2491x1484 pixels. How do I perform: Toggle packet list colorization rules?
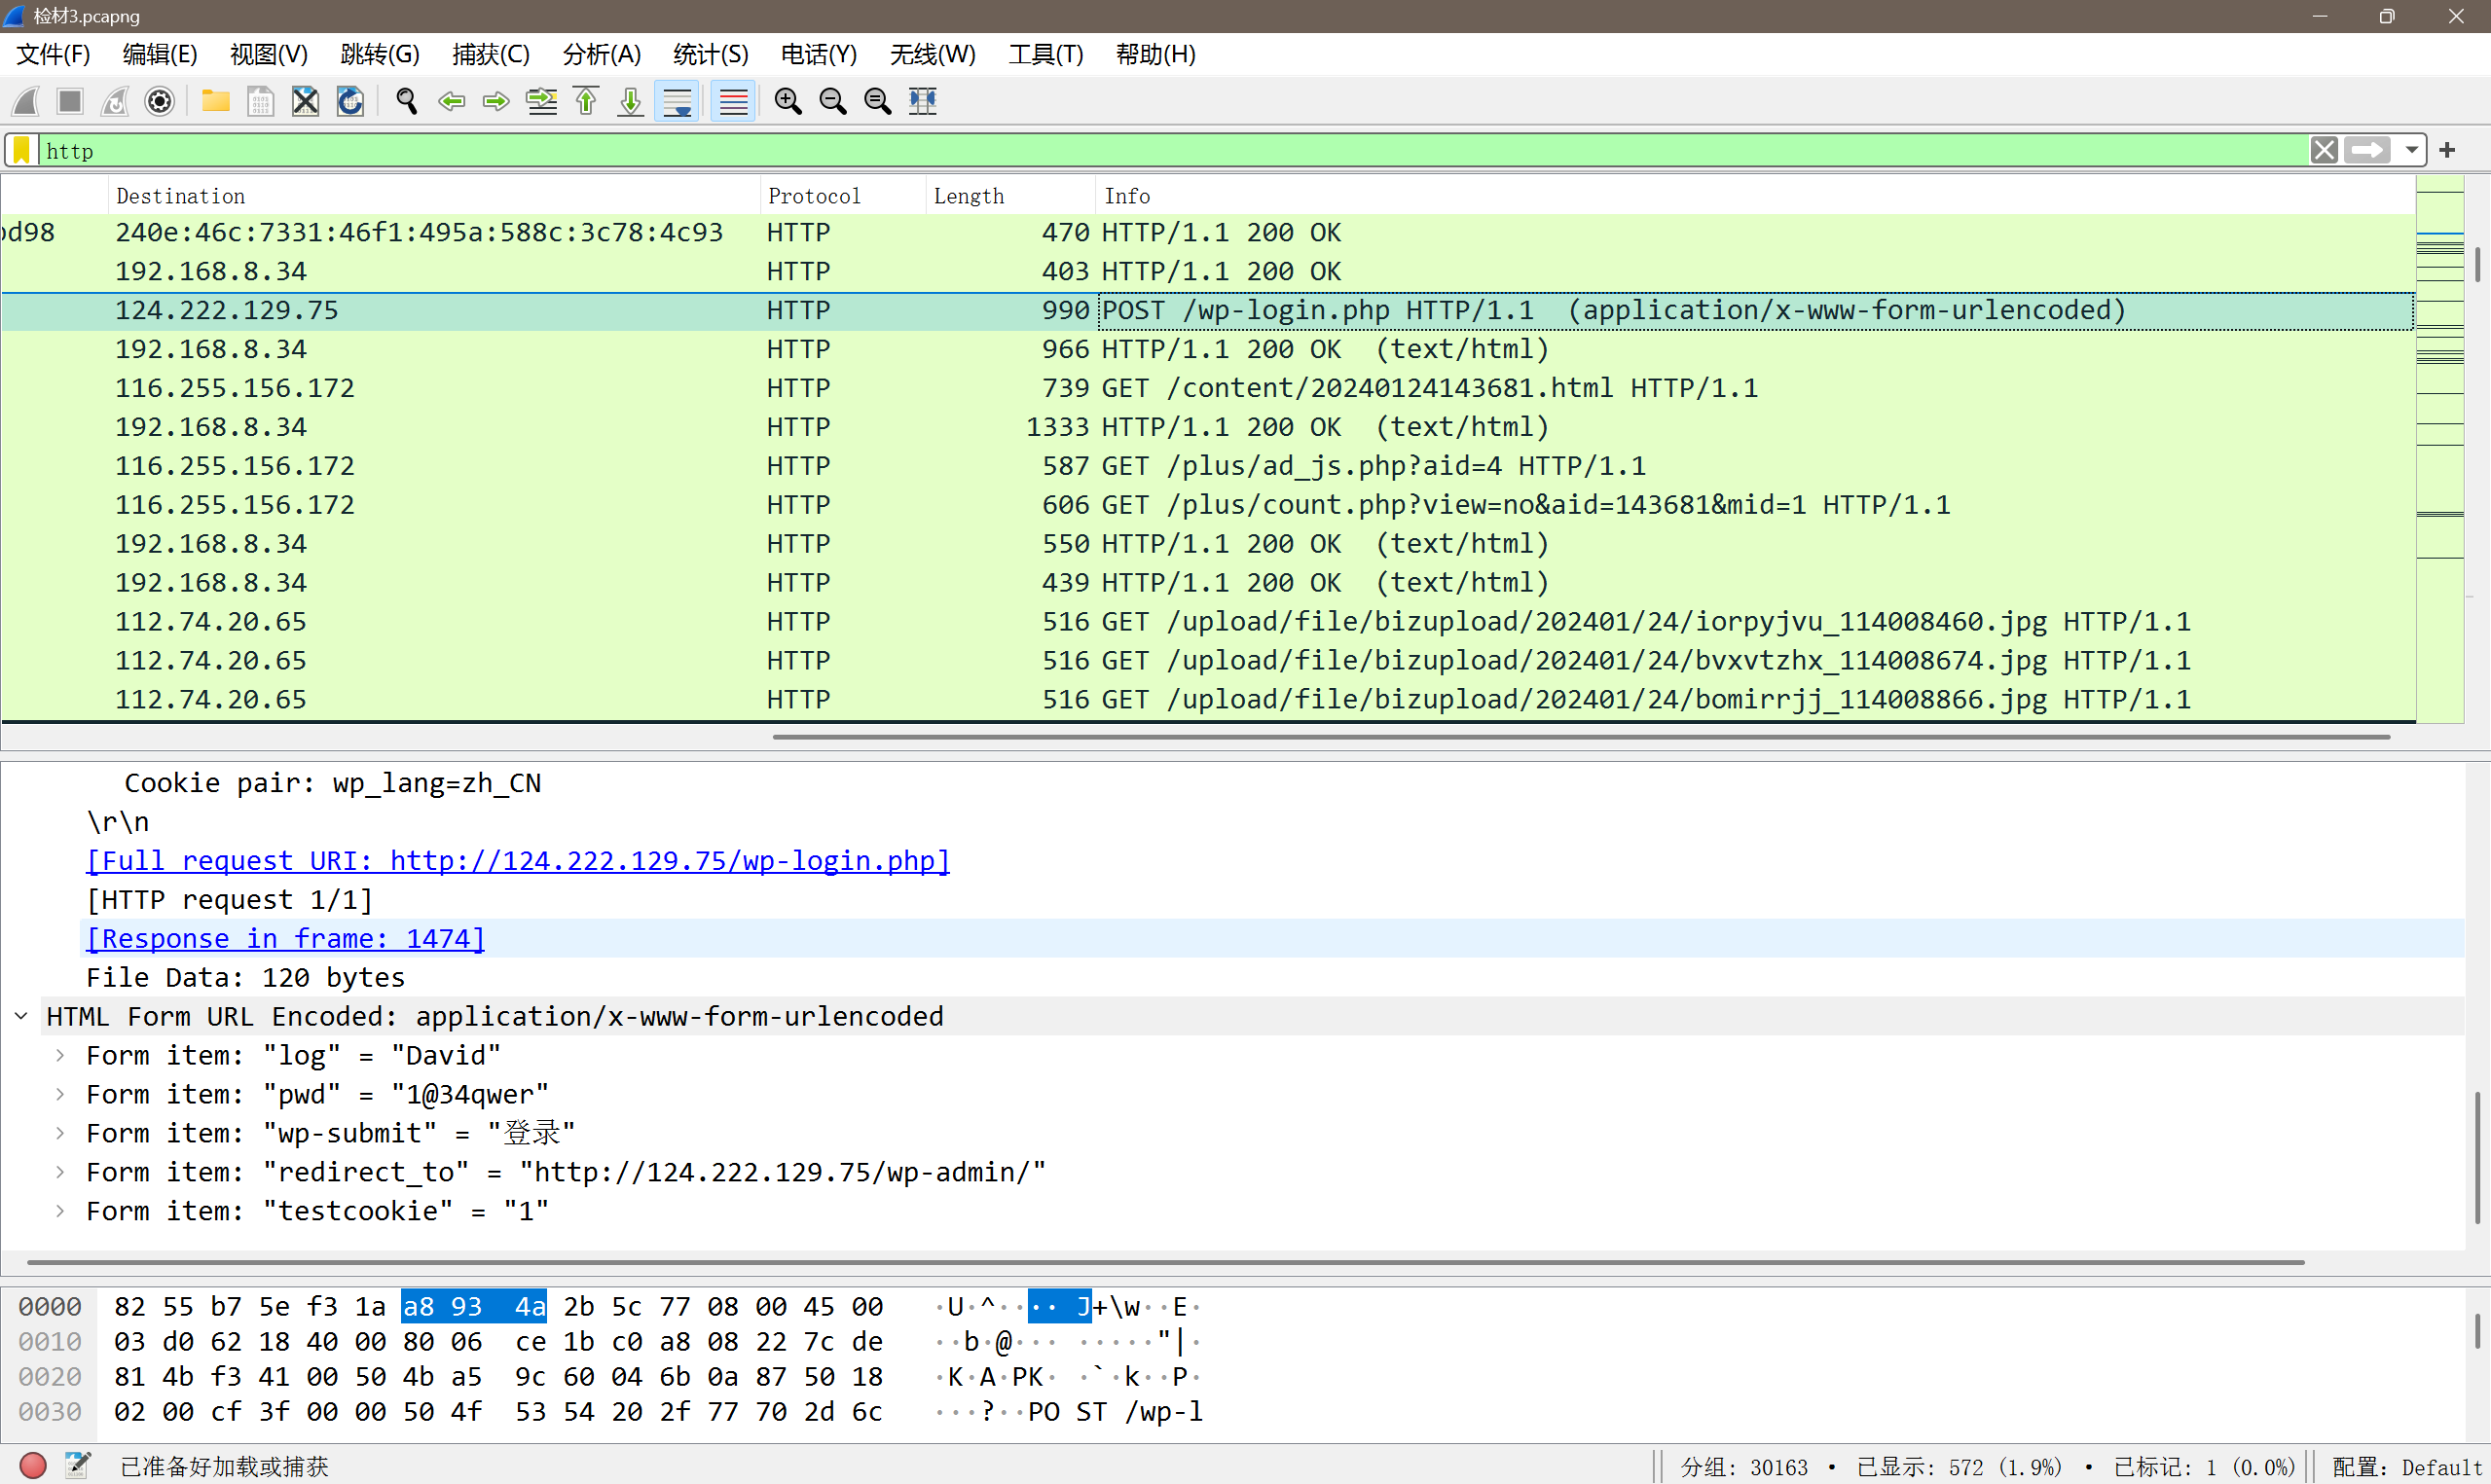tap(733, 101)
